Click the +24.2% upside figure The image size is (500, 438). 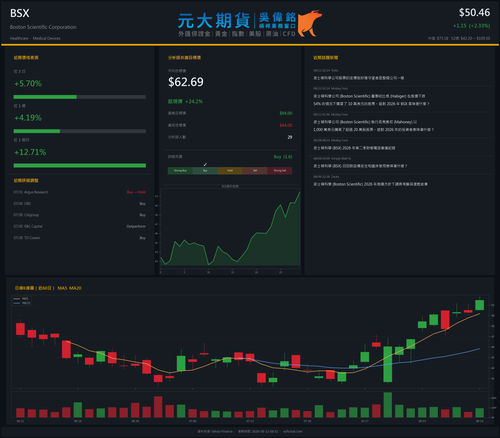pyautogui.click(x=194, y=101)
